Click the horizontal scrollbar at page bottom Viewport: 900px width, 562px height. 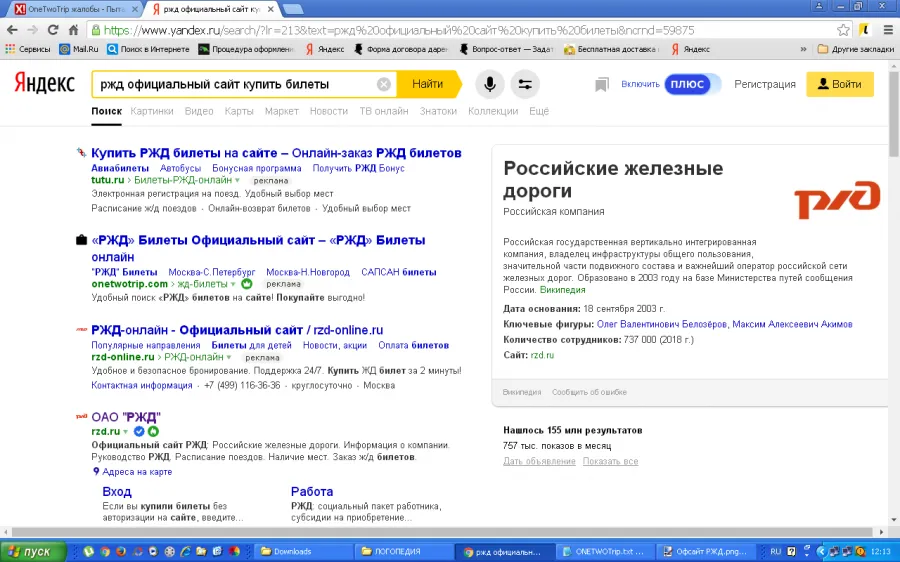pos(441,532)
